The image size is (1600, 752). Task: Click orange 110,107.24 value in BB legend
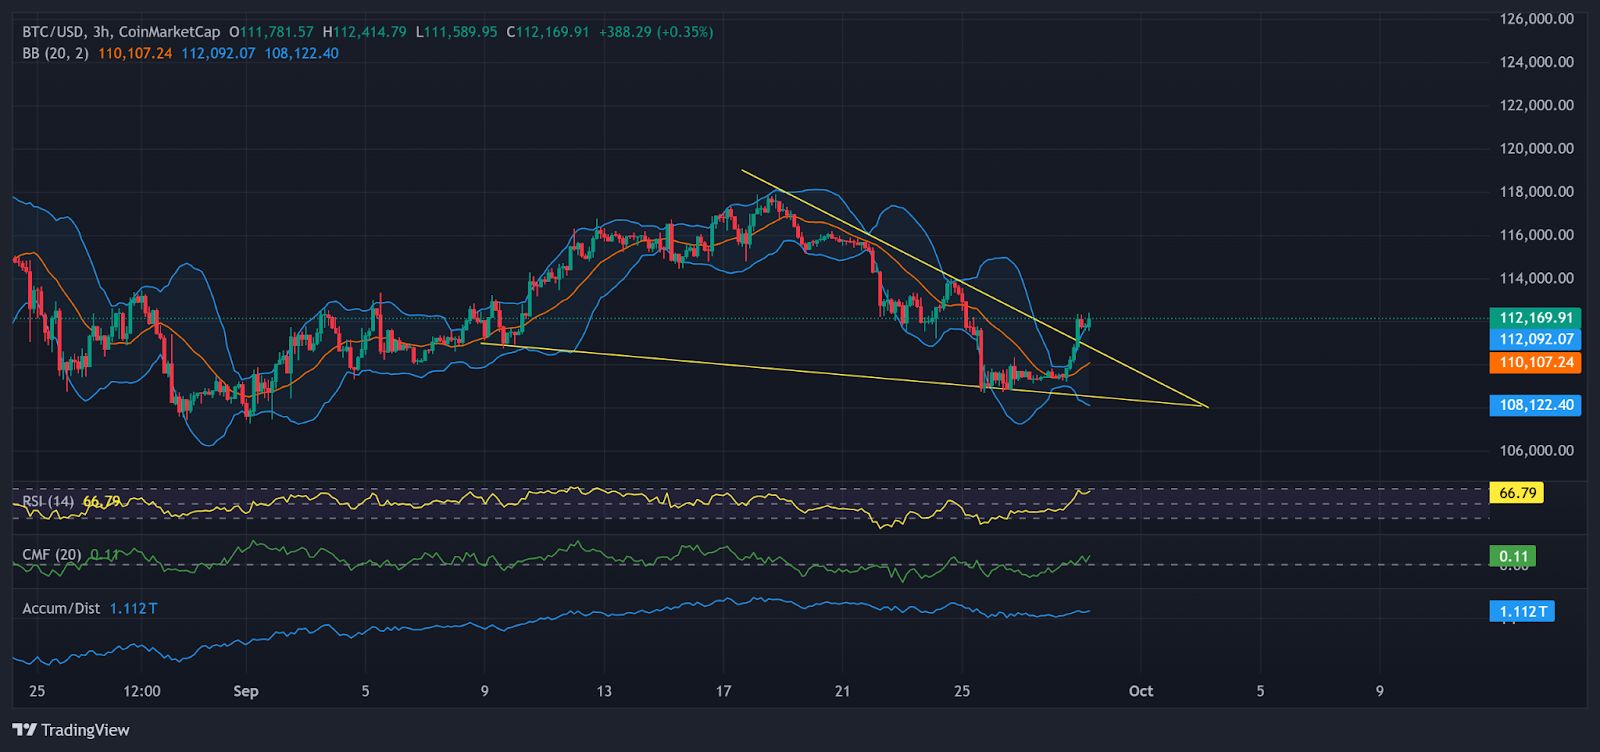[x=135, y=53]
